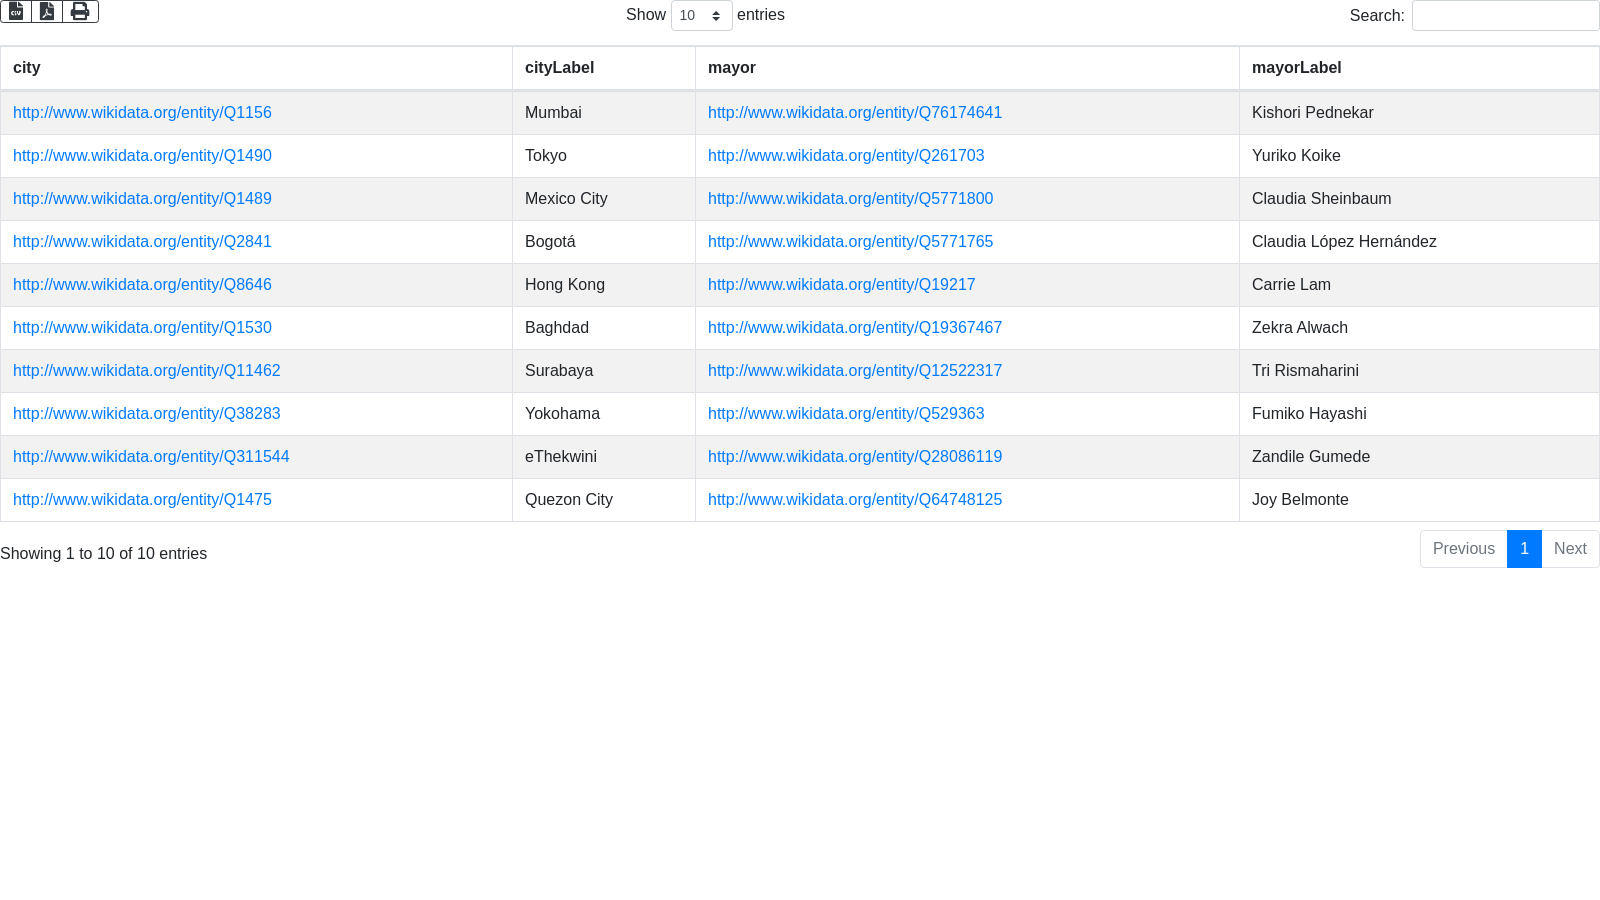This screenshot has width=1600, height=900.
Task: Open mayor link Q5771800 for Mexico City
Action: coord(850,199)
